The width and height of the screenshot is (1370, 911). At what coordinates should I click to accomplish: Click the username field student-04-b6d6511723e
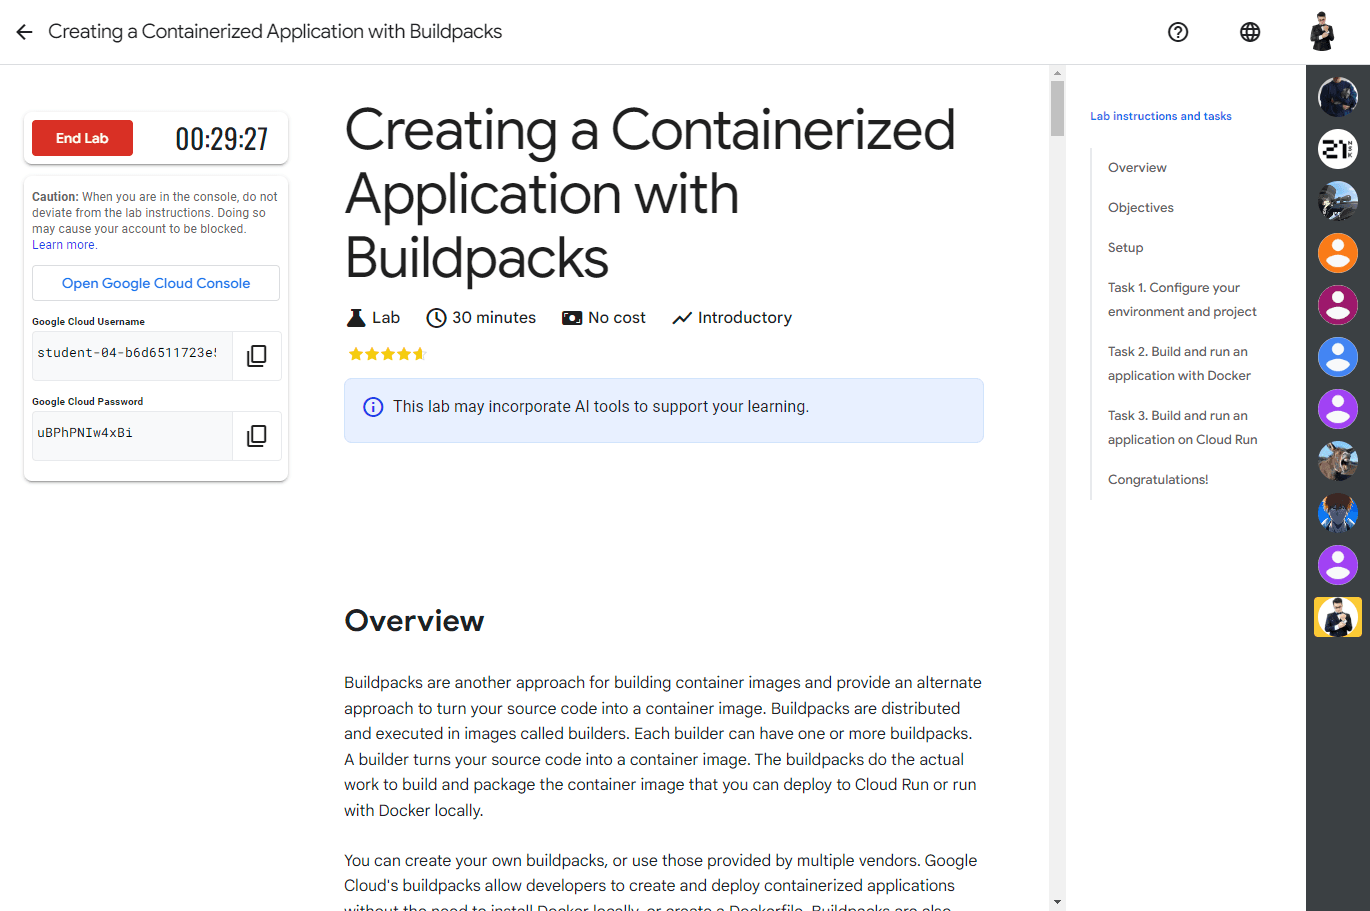coord(132,356)
